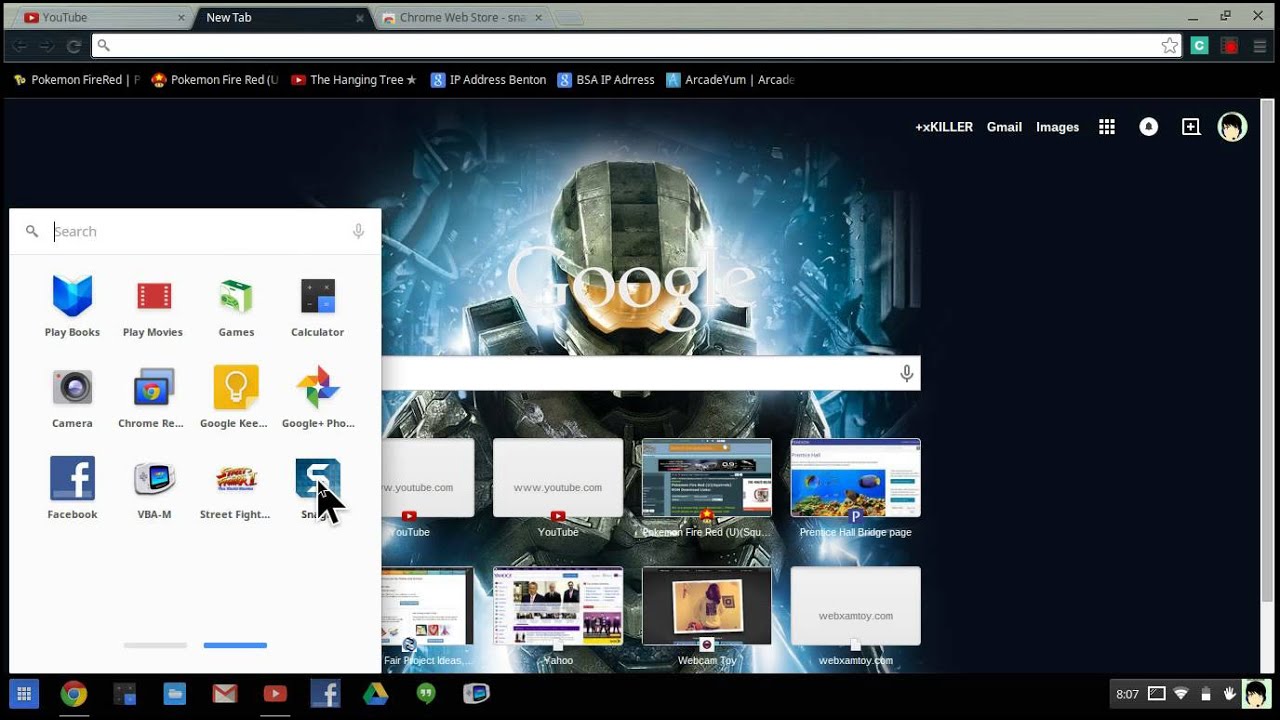Click battery icon in system tray
This screenshot has width=1280, height=720.
[x=1206, y=694]
